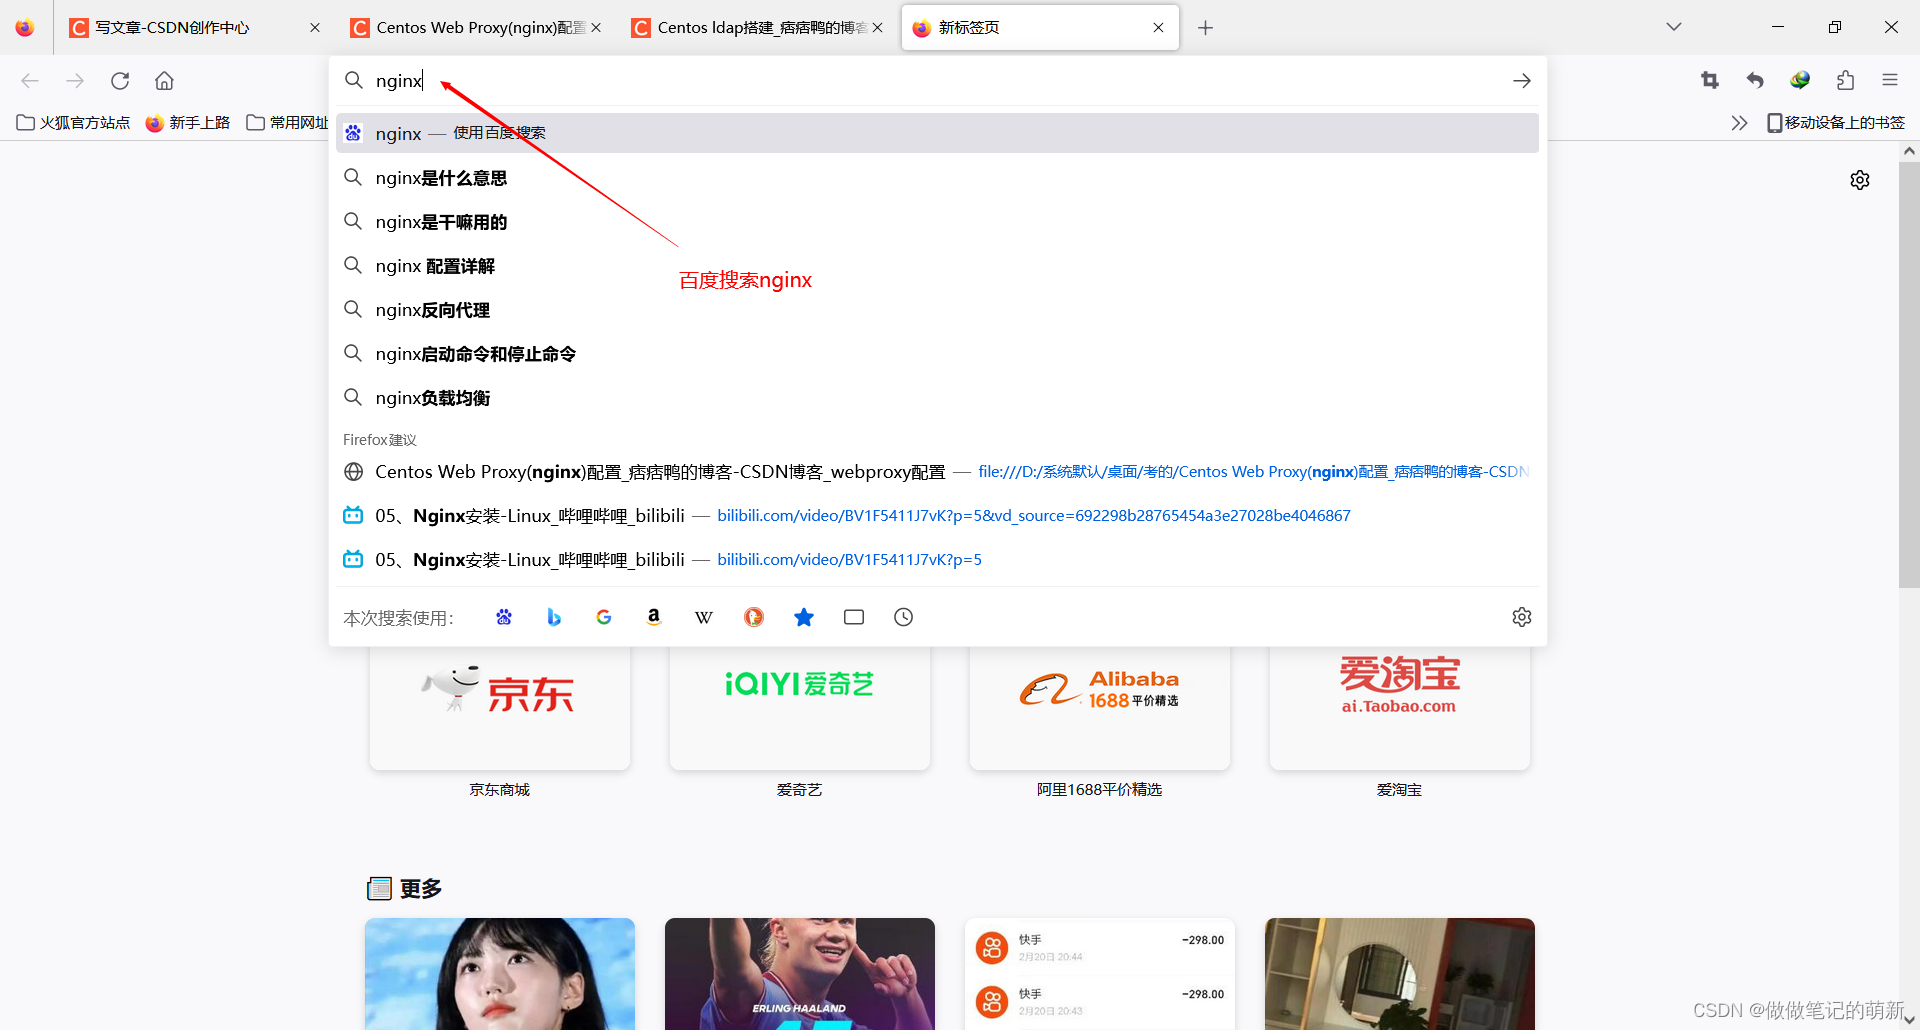This screenshot has height=1030, width=1920.
Task: Click the browser forward arrow
Action: 75,81
